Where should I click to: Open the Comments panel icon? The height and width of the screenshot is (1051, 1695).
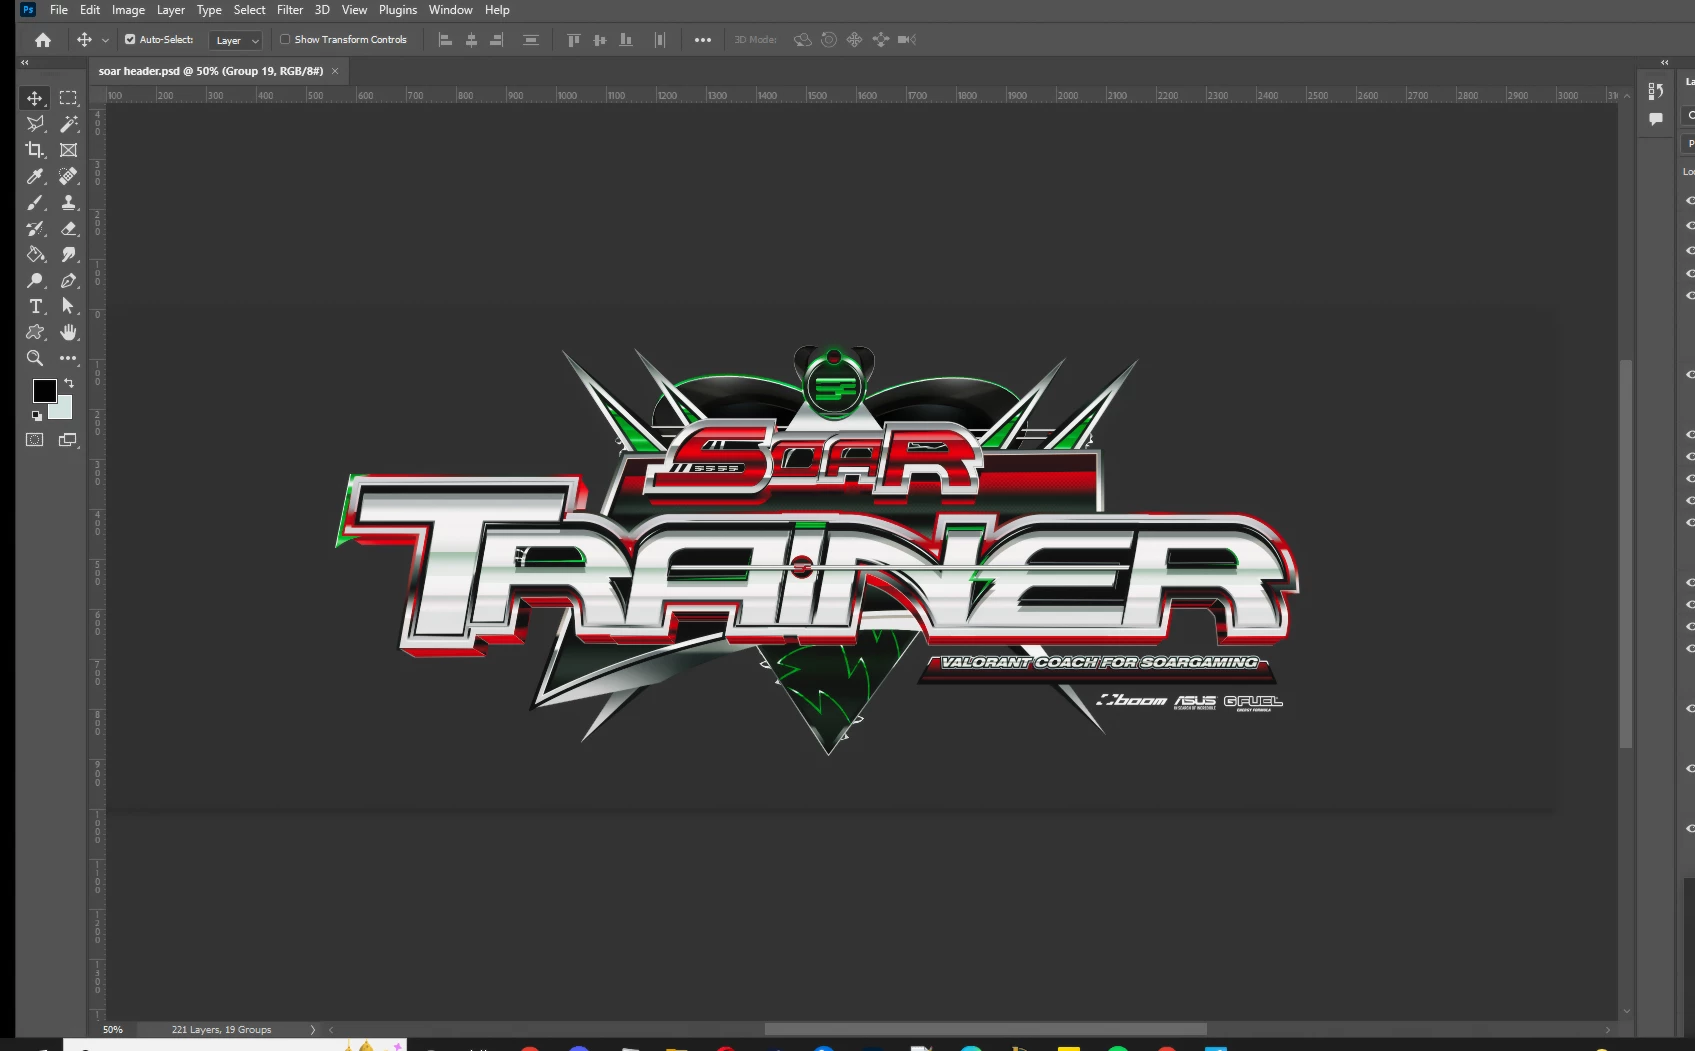(1656, 119)
